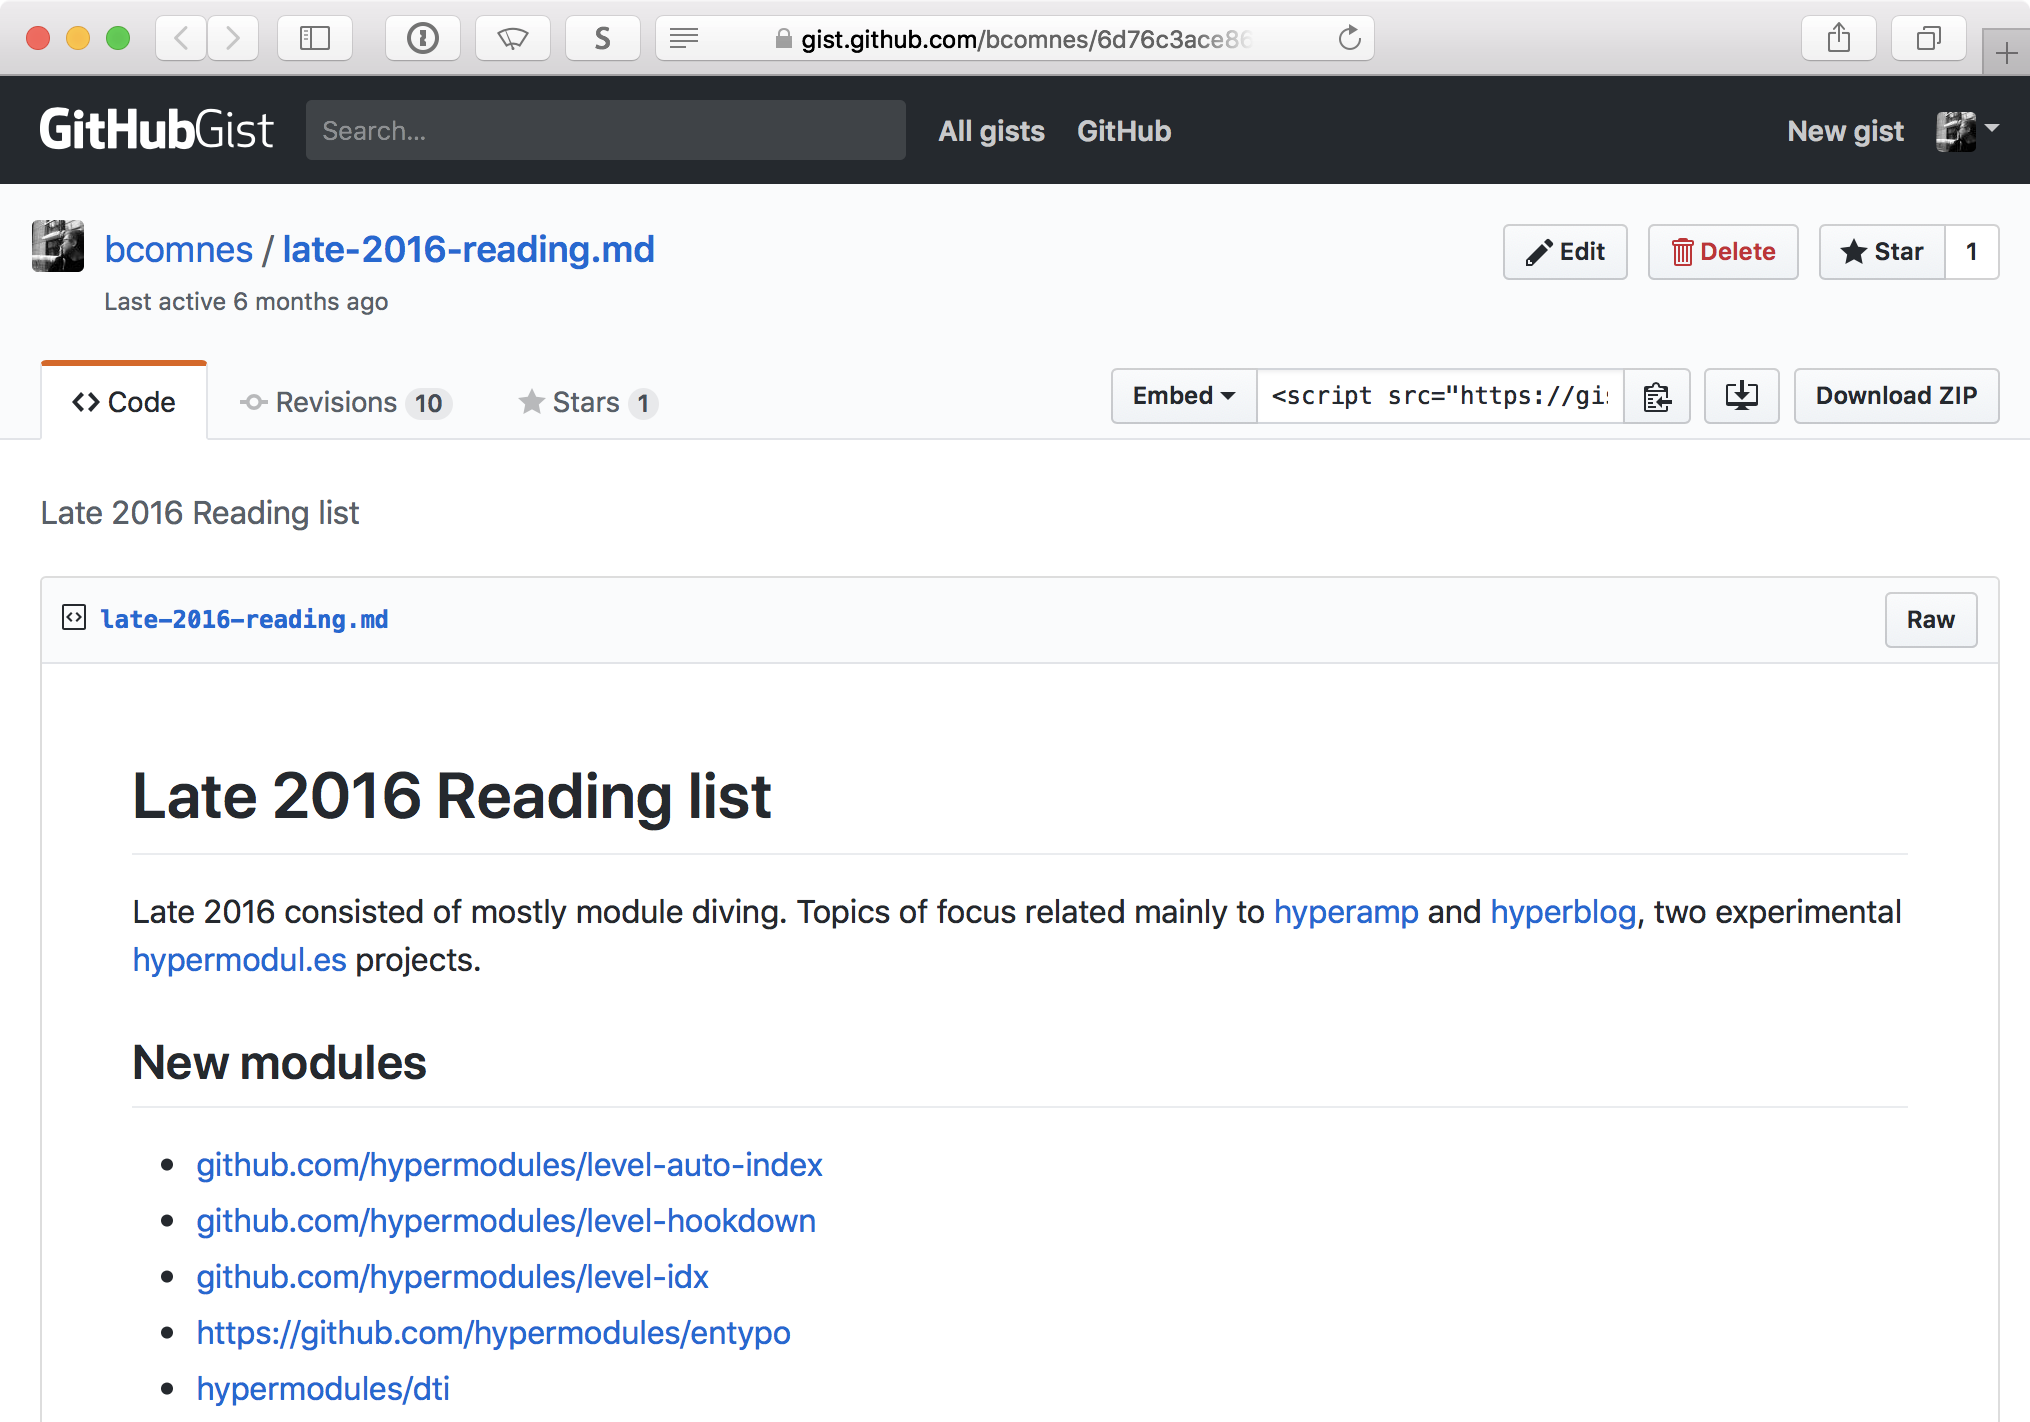Show all tabs overview icon
This screenshot has height=1422, width=2030.
coord(1928,38)
